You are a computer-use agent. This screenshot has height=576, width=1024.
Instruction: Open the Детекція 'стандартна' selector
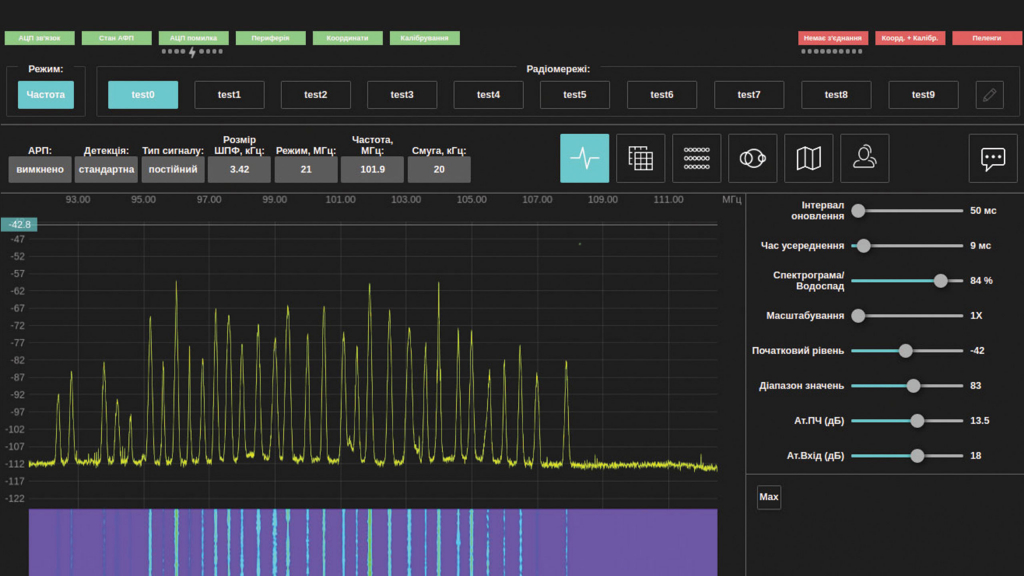pyautogui.click(x=106, y=169)
